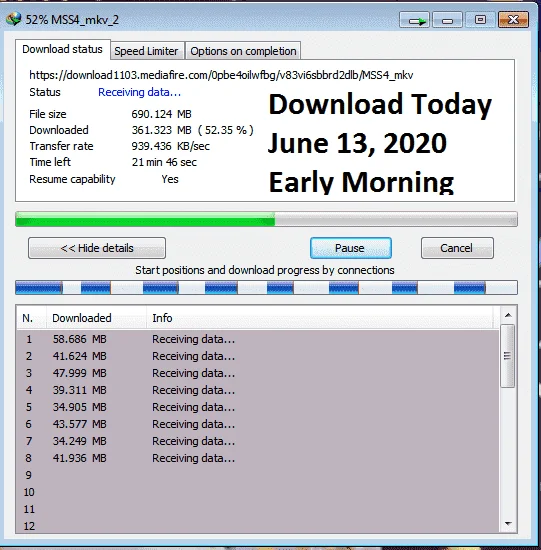
Task: Click the blue Receiving data… status
Action: tap(139, 92)
